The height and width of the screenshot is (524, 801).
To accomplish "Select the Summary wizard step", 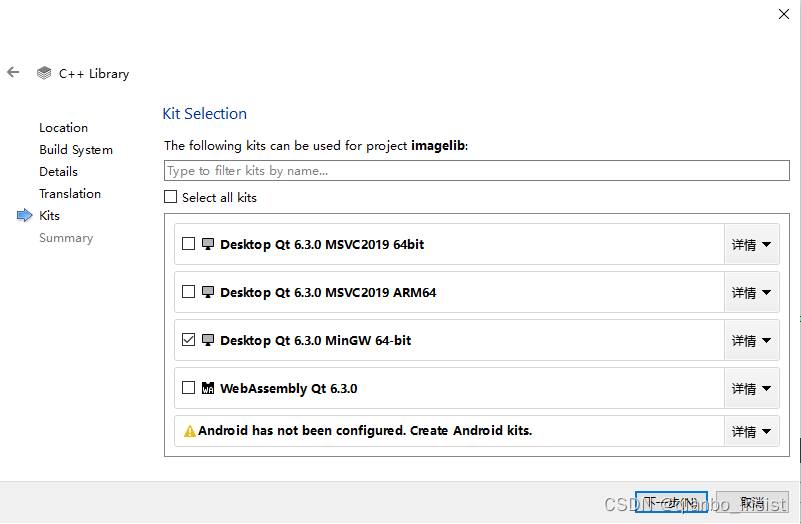I will [66, 238].
